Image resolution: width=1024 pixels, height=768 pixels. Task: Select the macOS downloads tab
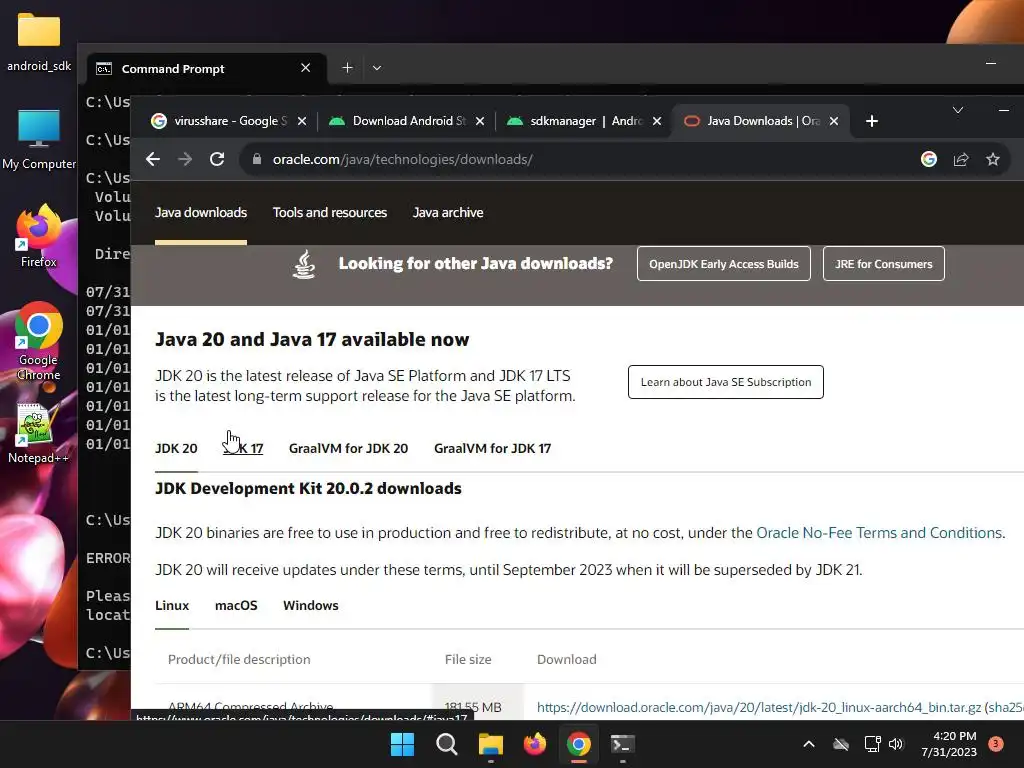pos(236,605)
